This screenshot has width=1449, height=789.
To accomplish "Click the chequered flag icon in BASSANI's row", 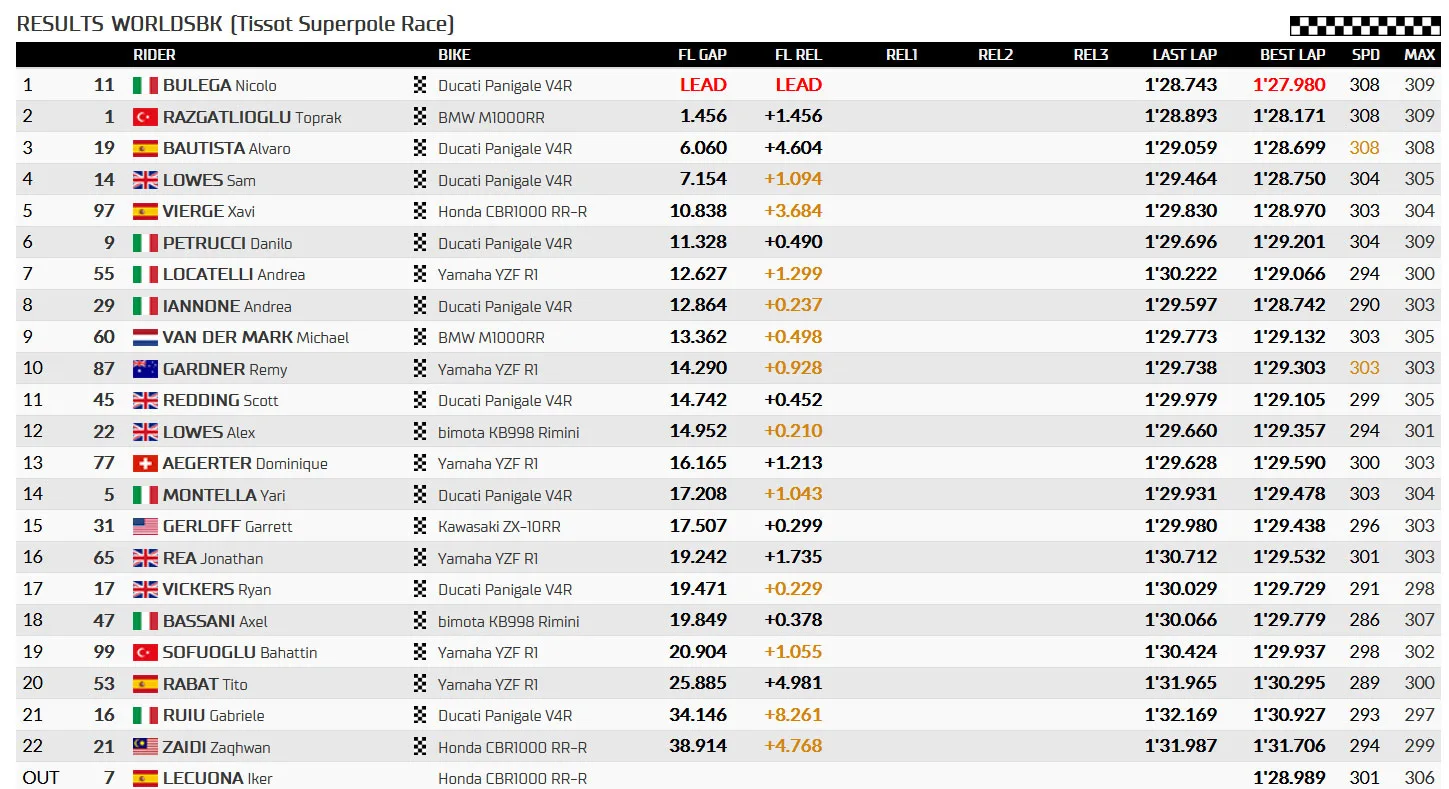I will pyautogui.click(x=420, y=621).
